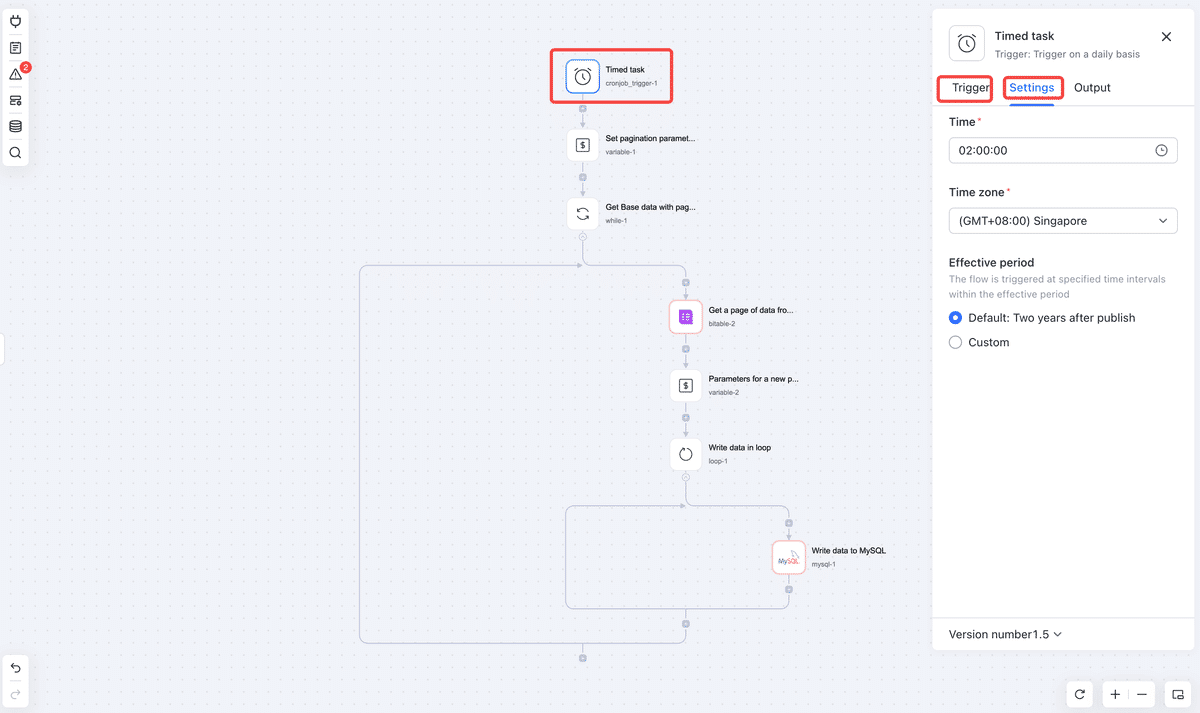The image size is (1200, 713).
Task: Select the Parameters for a new page variable-2 node icon
Action: (686, 385)
